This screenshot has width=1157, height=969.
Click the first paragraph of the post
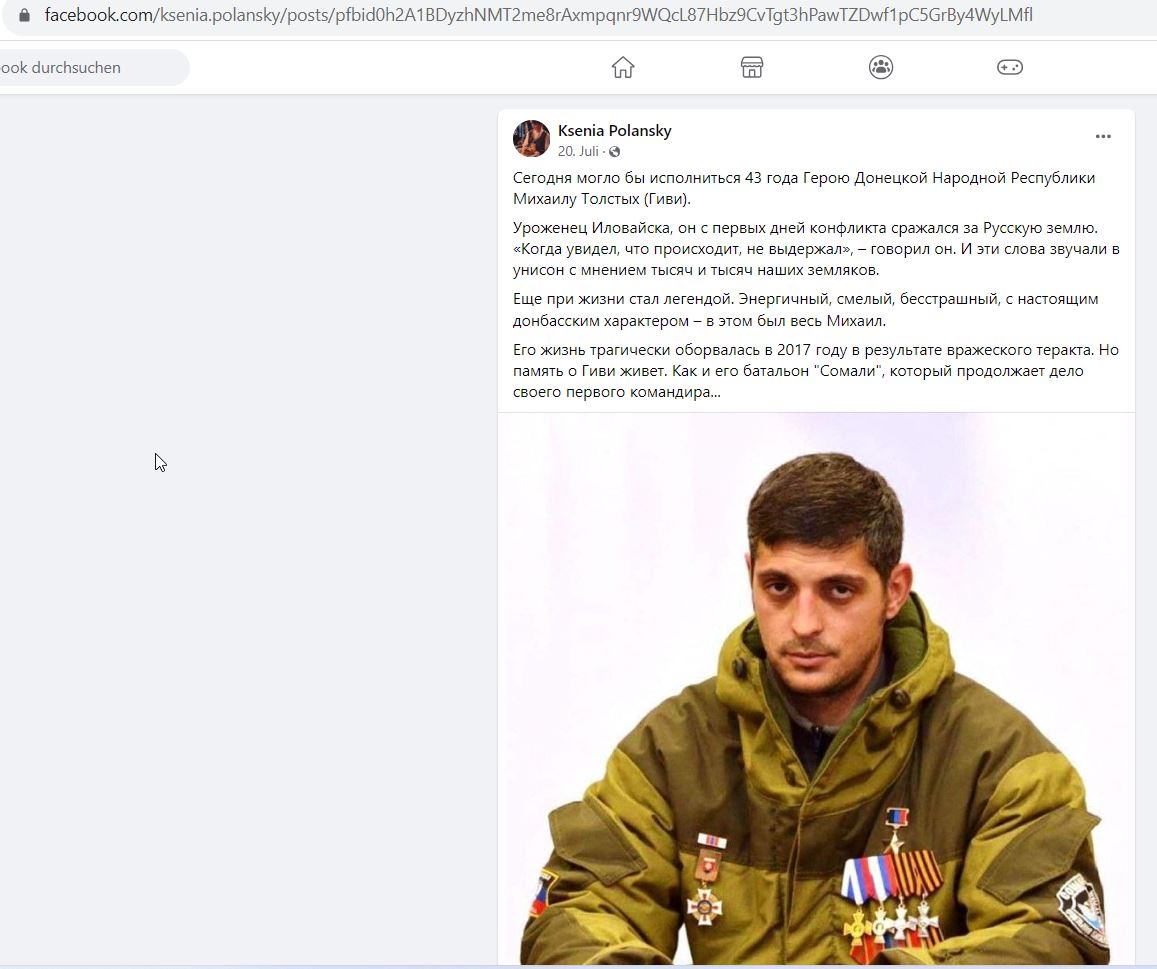point(804,188)
